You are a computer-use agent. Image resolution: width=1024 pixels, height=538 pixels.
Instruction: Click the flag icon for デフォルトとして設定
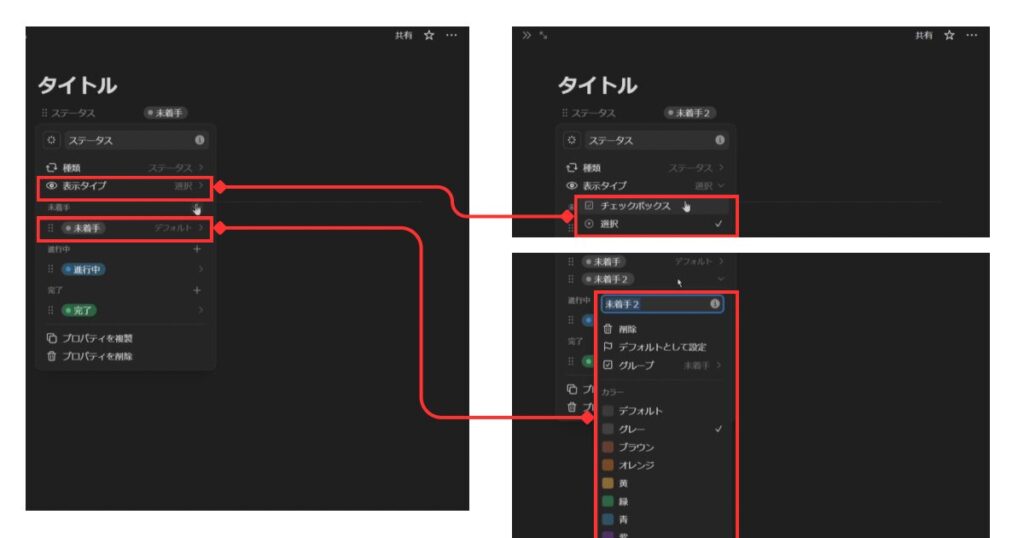[607, 347]
